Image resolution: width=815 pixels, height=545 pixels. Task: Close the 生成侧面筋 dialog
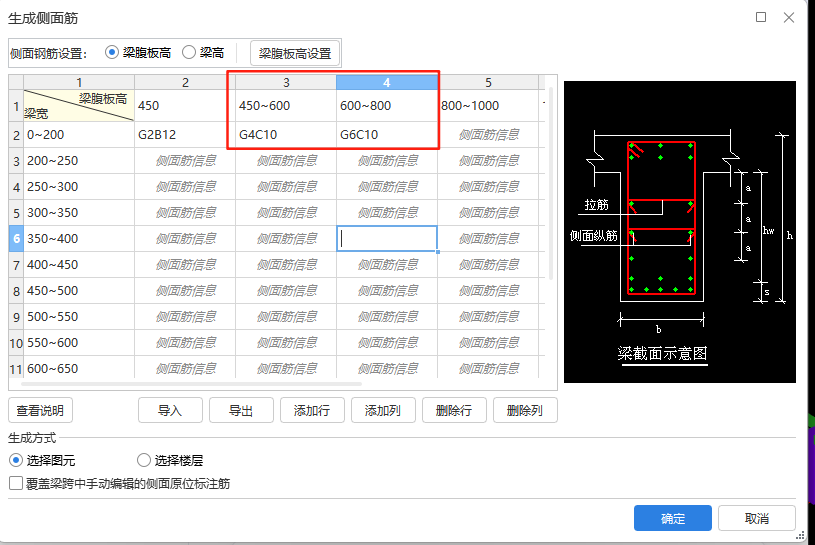789,17
